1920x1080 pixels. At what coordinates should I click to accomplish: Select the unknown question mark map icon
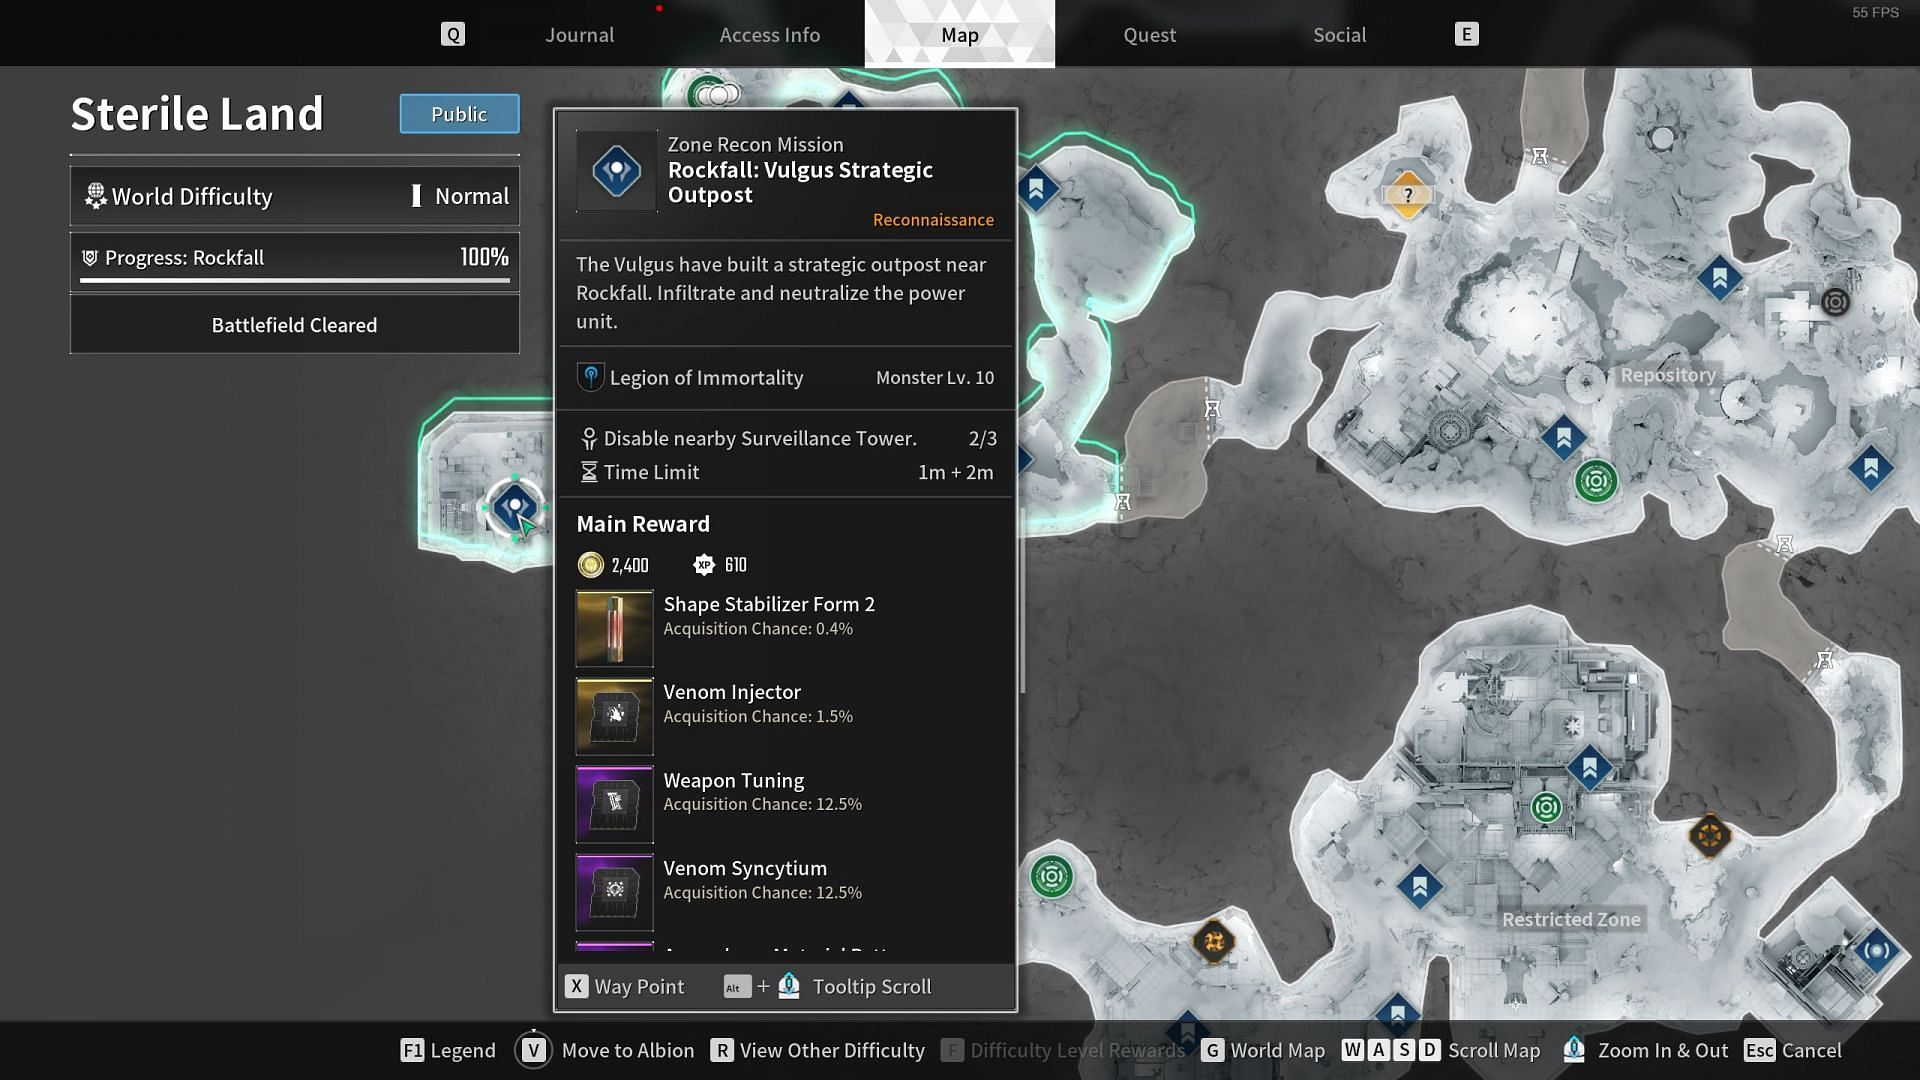(x=1406, y=194)
